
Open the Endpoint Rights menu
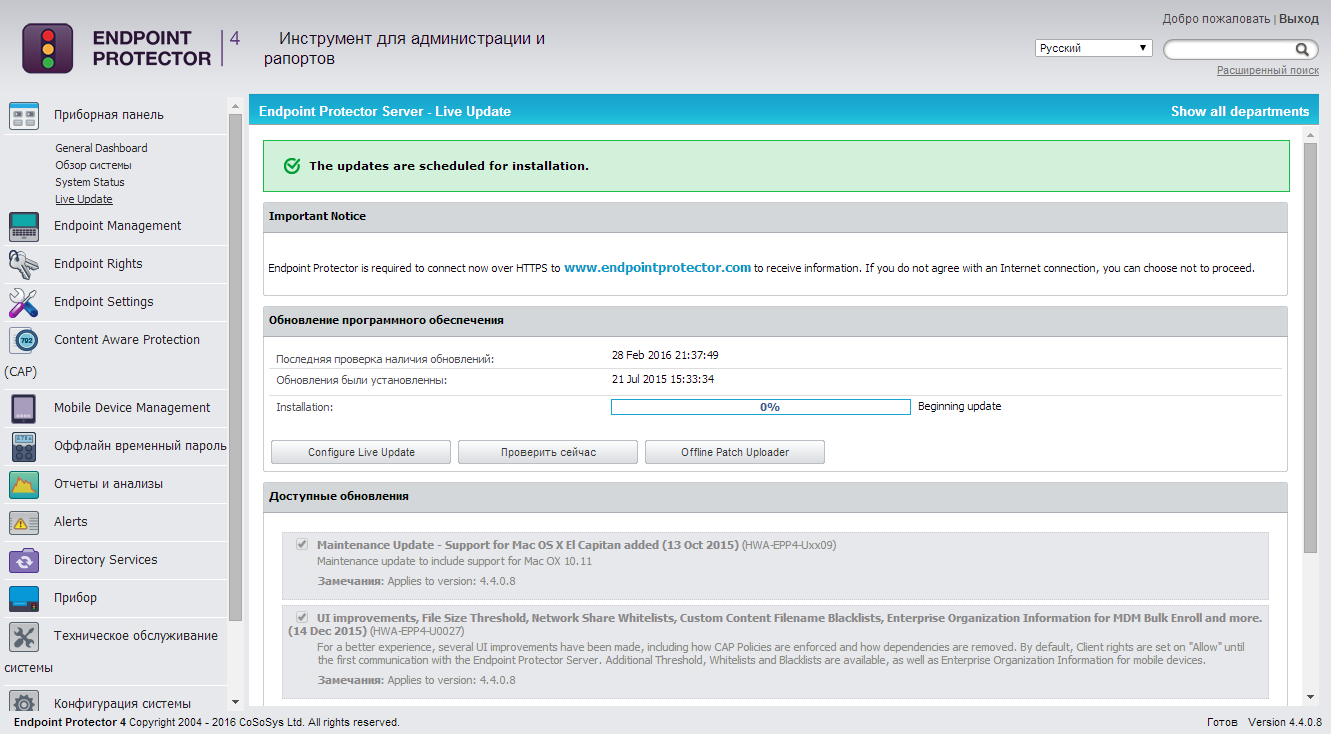click(98, 264)
